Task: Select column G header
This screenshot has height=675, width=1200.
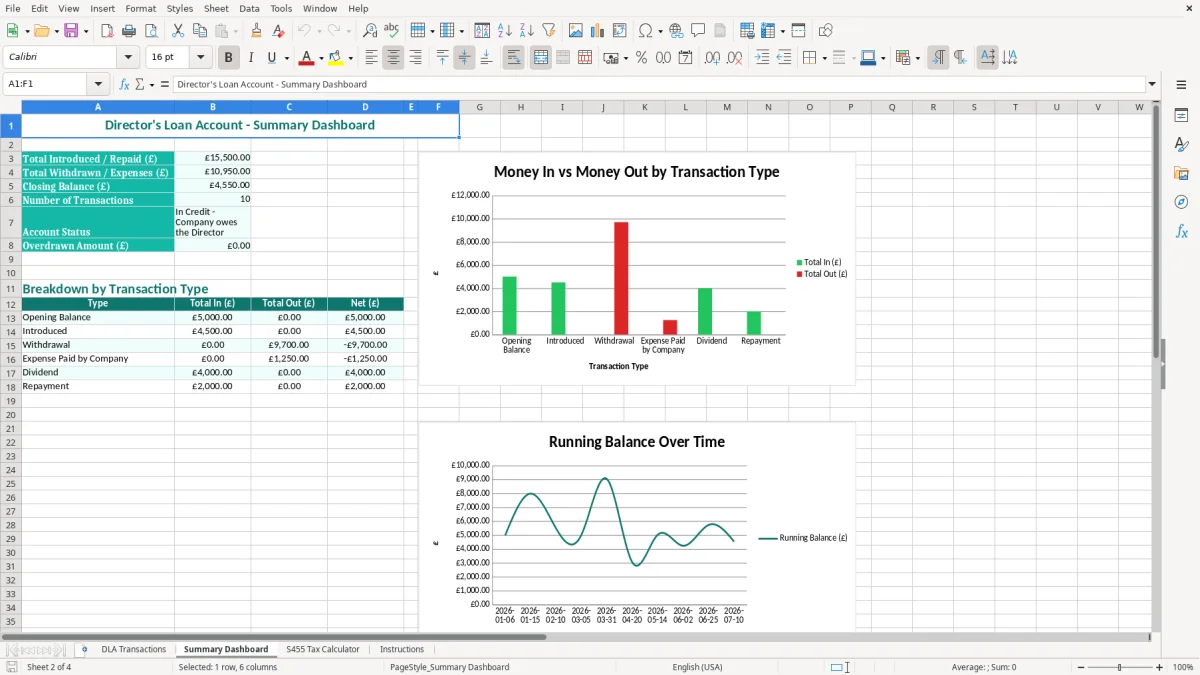Action: tap(480, 107)
